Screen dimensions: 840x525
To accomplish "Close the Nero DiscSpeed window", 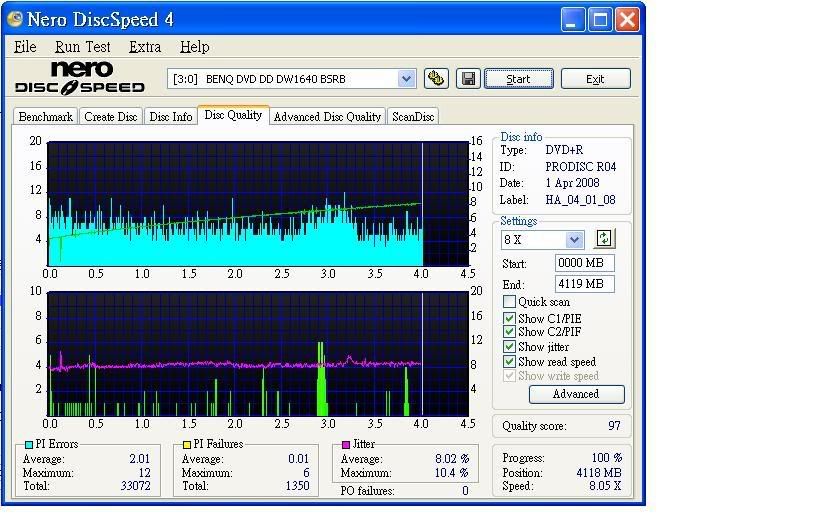I will tap(627, 20).
